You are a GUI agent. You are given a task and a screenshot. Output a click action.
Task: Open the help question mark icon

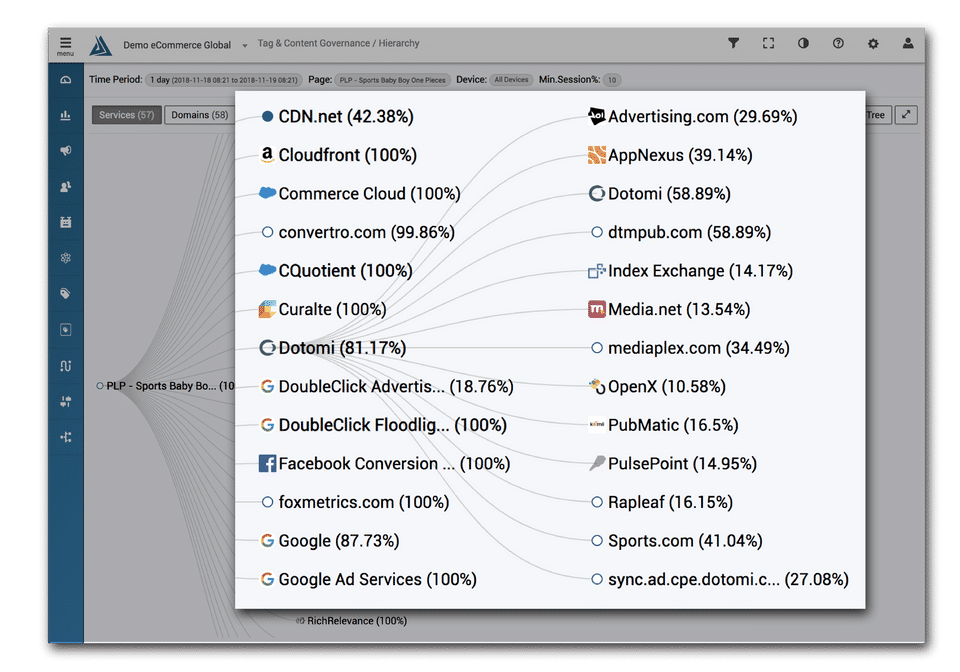[x=838, y=44]
